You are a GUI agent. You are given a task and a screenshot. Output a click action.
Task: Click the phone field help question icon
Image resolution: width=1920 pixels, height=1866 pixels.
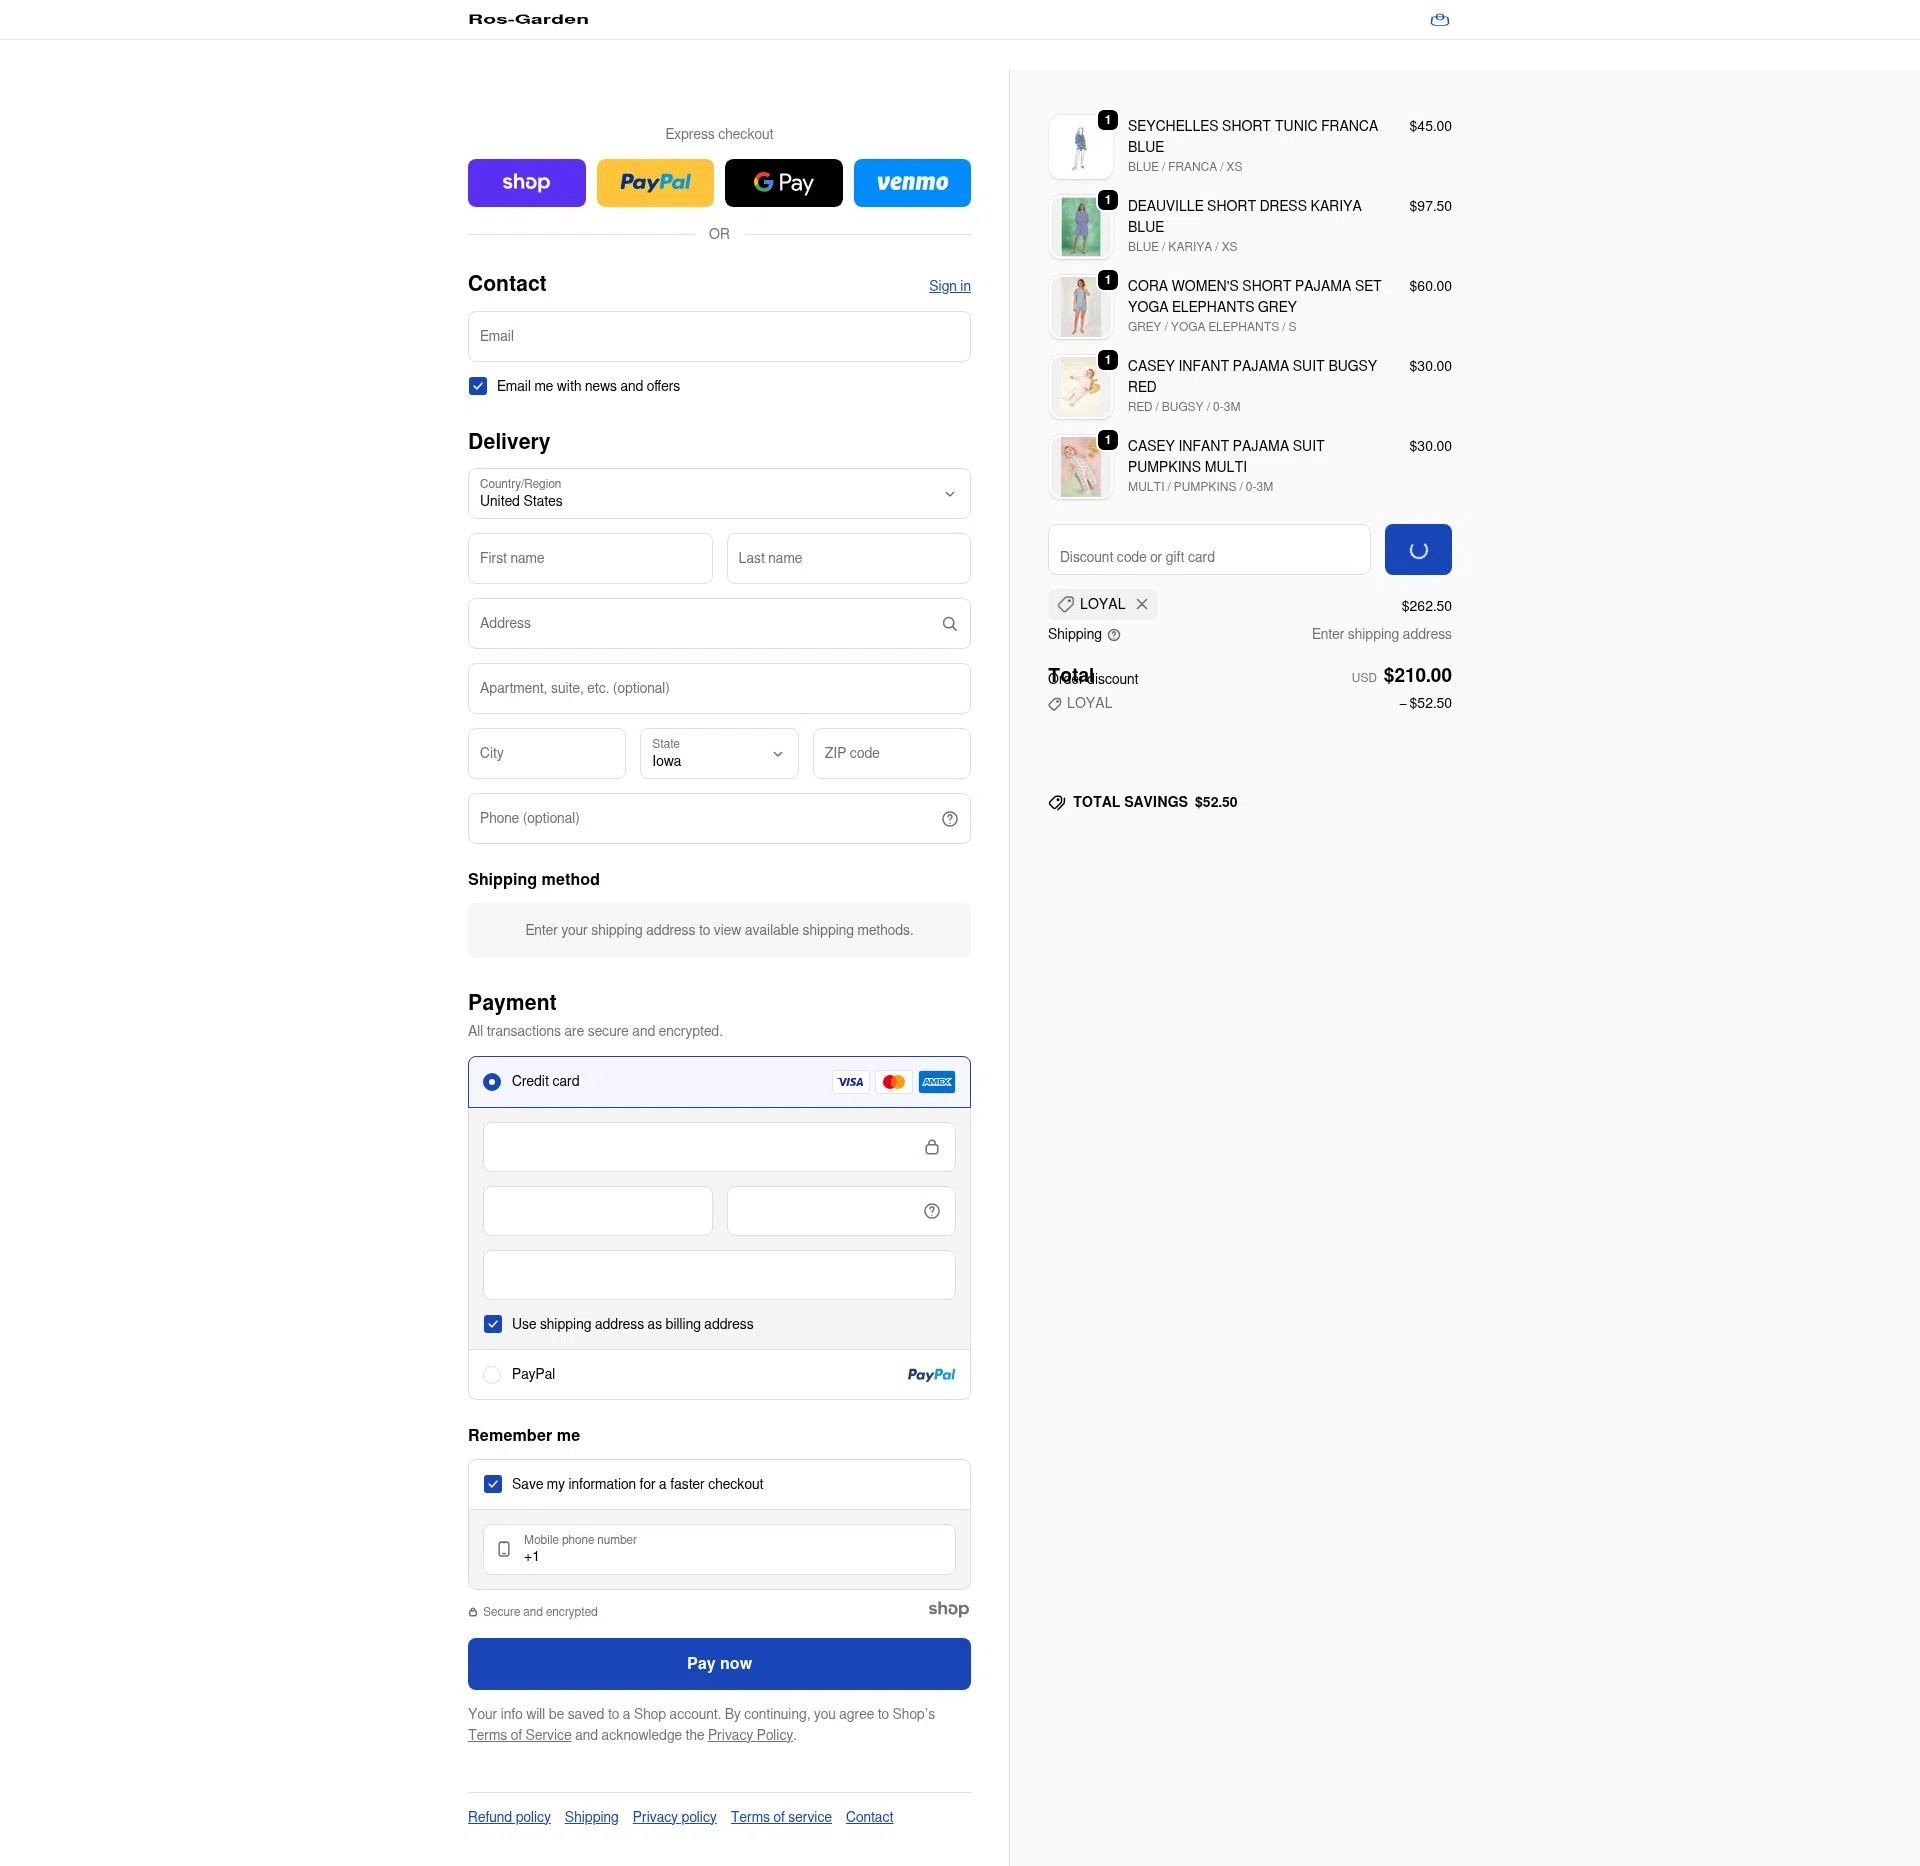tap(949, 819)
